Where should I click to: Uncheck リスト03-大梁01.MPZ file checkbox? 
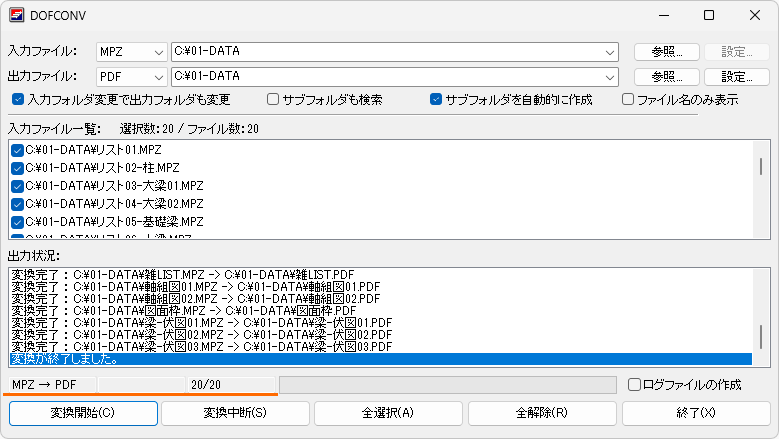point(17,186)
